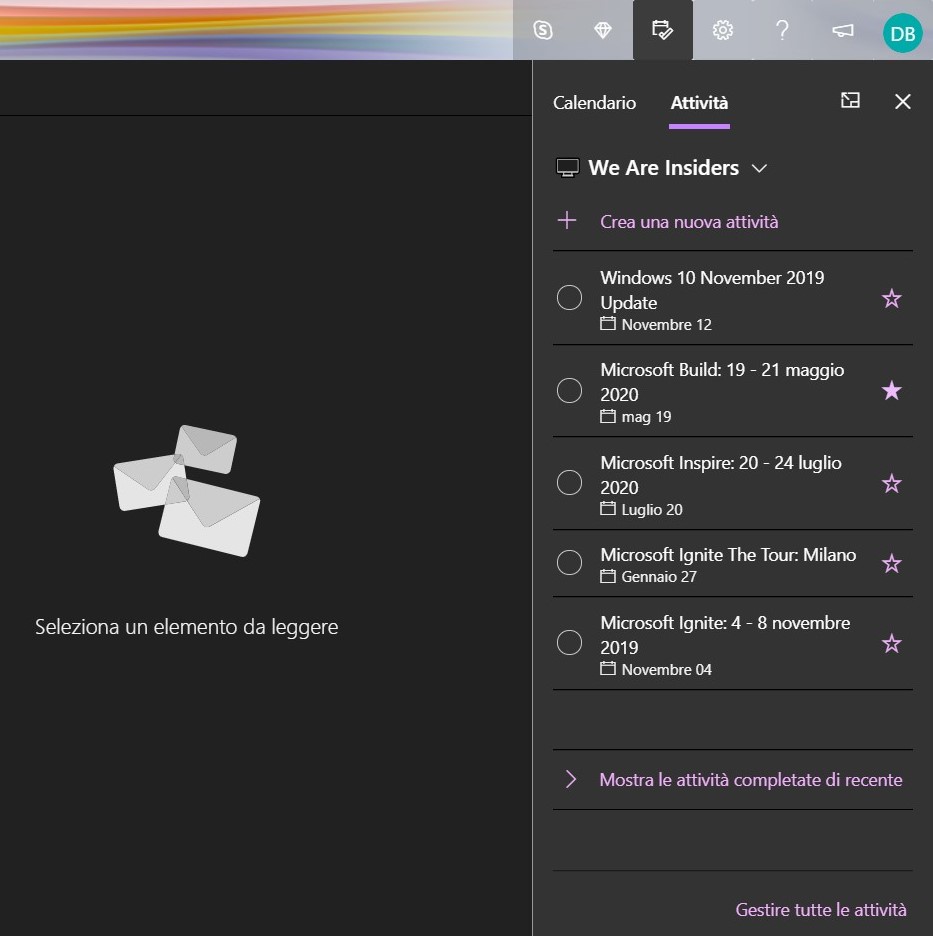This screenshot has width=933, height=936.
Task: Click the diamond premium icon
Action: [603, 30]
